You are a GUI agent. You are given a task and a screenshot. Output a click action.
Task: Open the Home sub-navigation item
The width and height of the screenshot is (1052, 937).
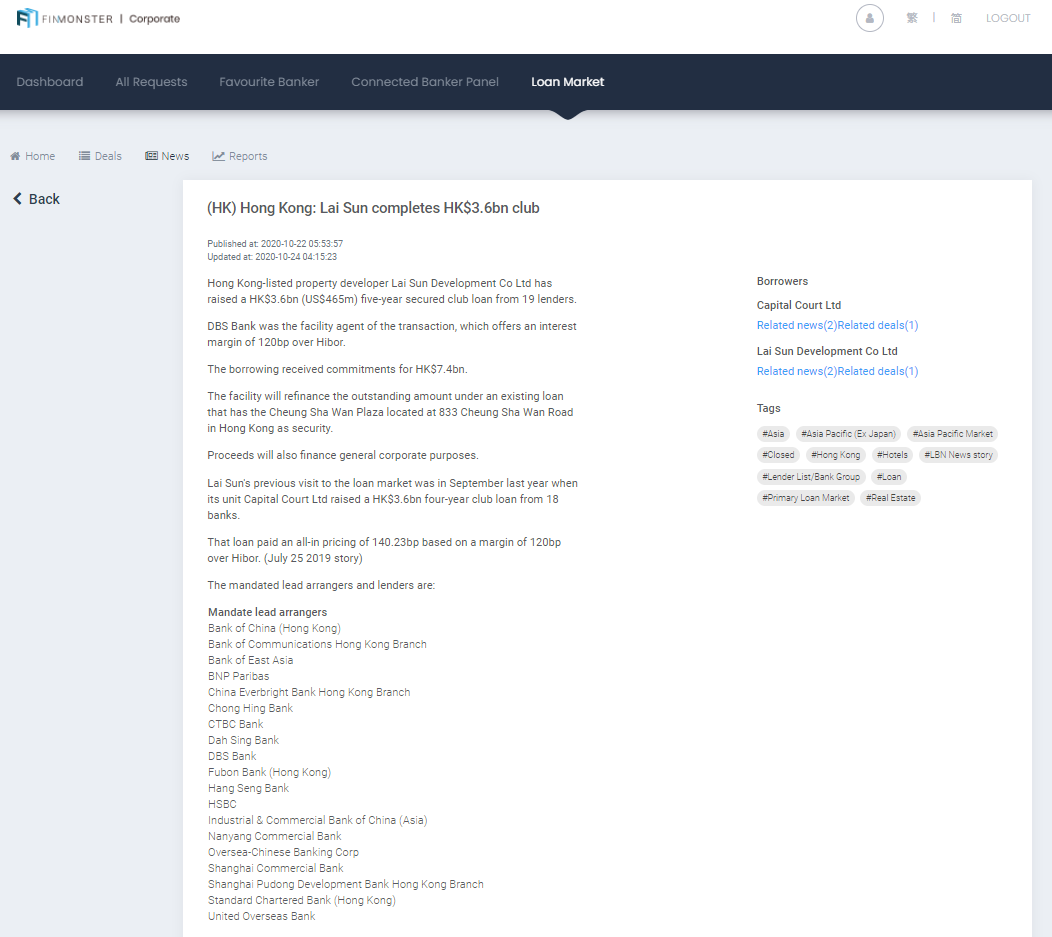pos(33,156)
